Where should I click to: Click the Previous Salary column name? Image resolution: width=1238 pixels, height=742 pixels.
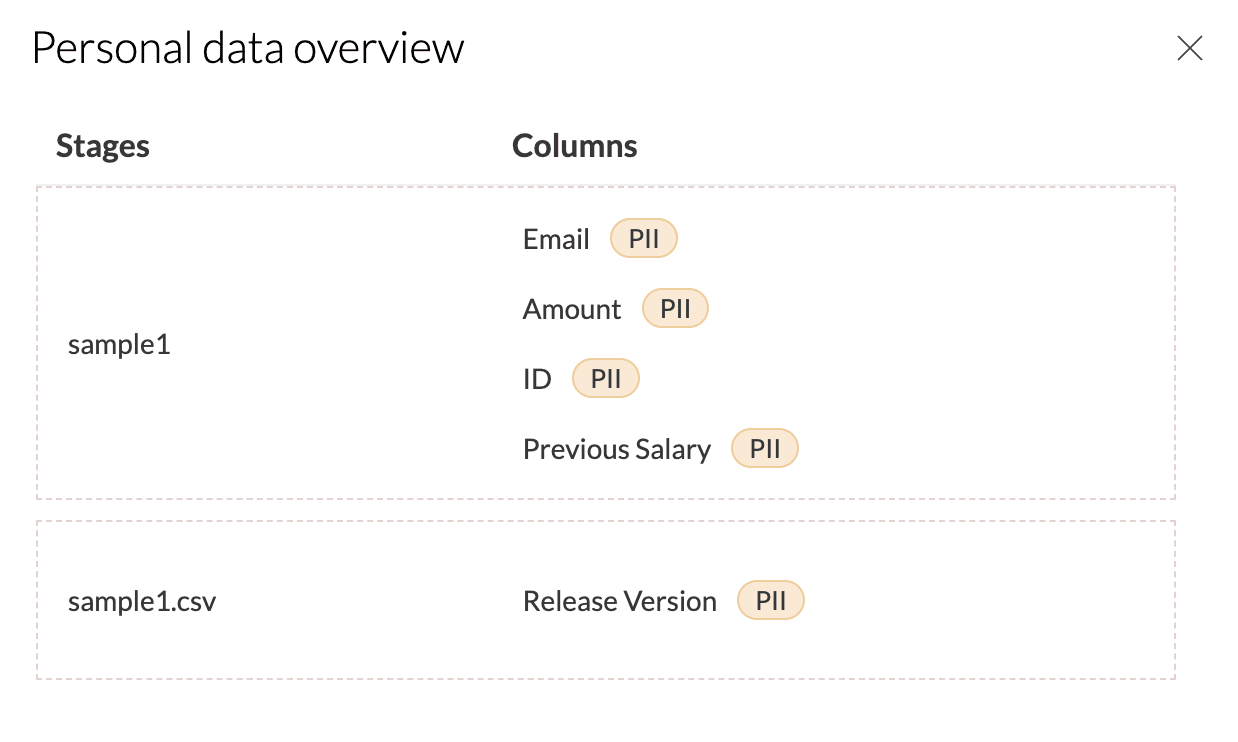[616, 450]
